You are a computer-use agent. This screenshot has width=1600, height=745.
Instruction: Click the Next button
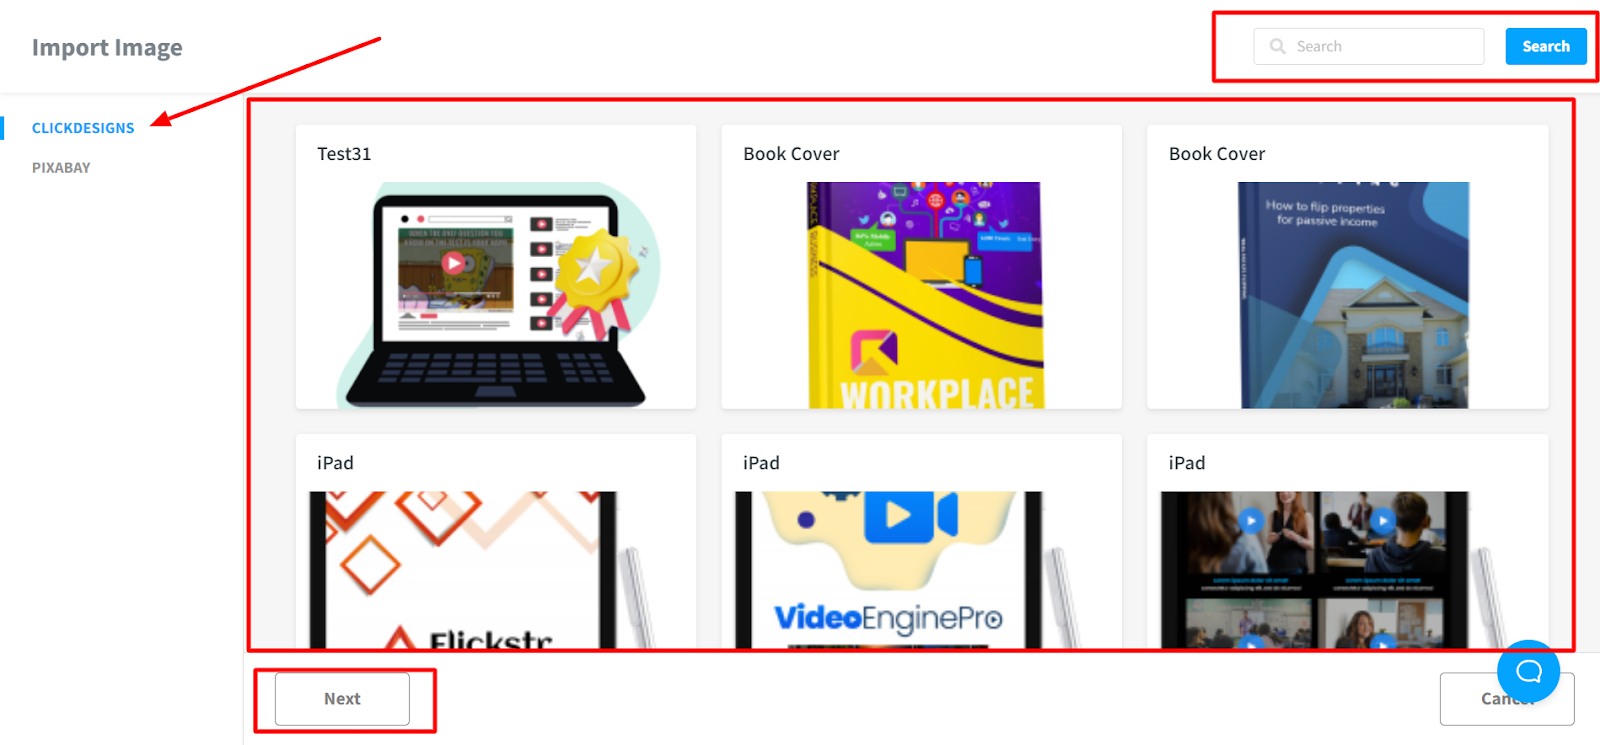coord(342,699)
